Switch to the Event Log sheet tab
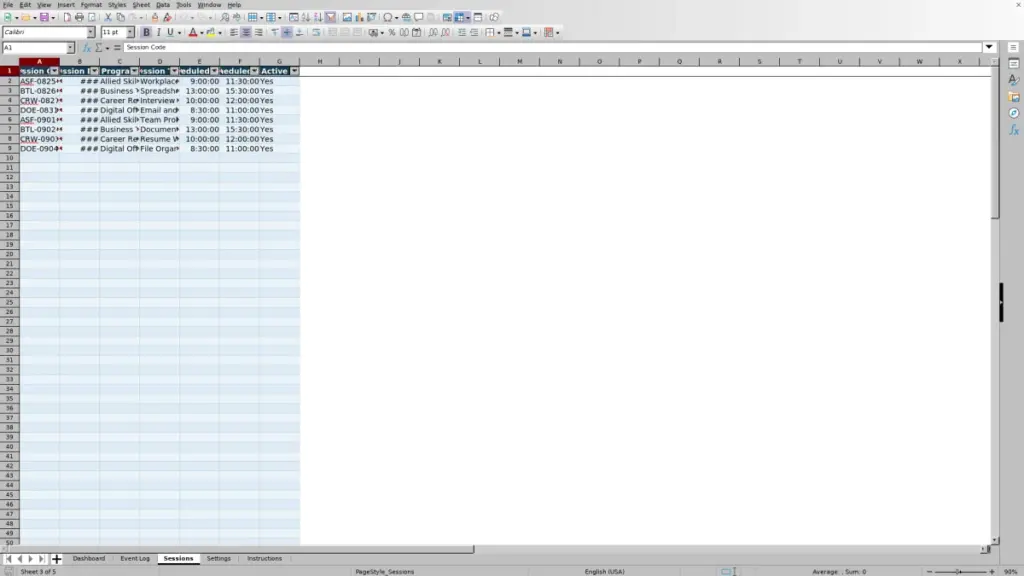The width and height of the screenshot is (1024, 576). [135, 558]
